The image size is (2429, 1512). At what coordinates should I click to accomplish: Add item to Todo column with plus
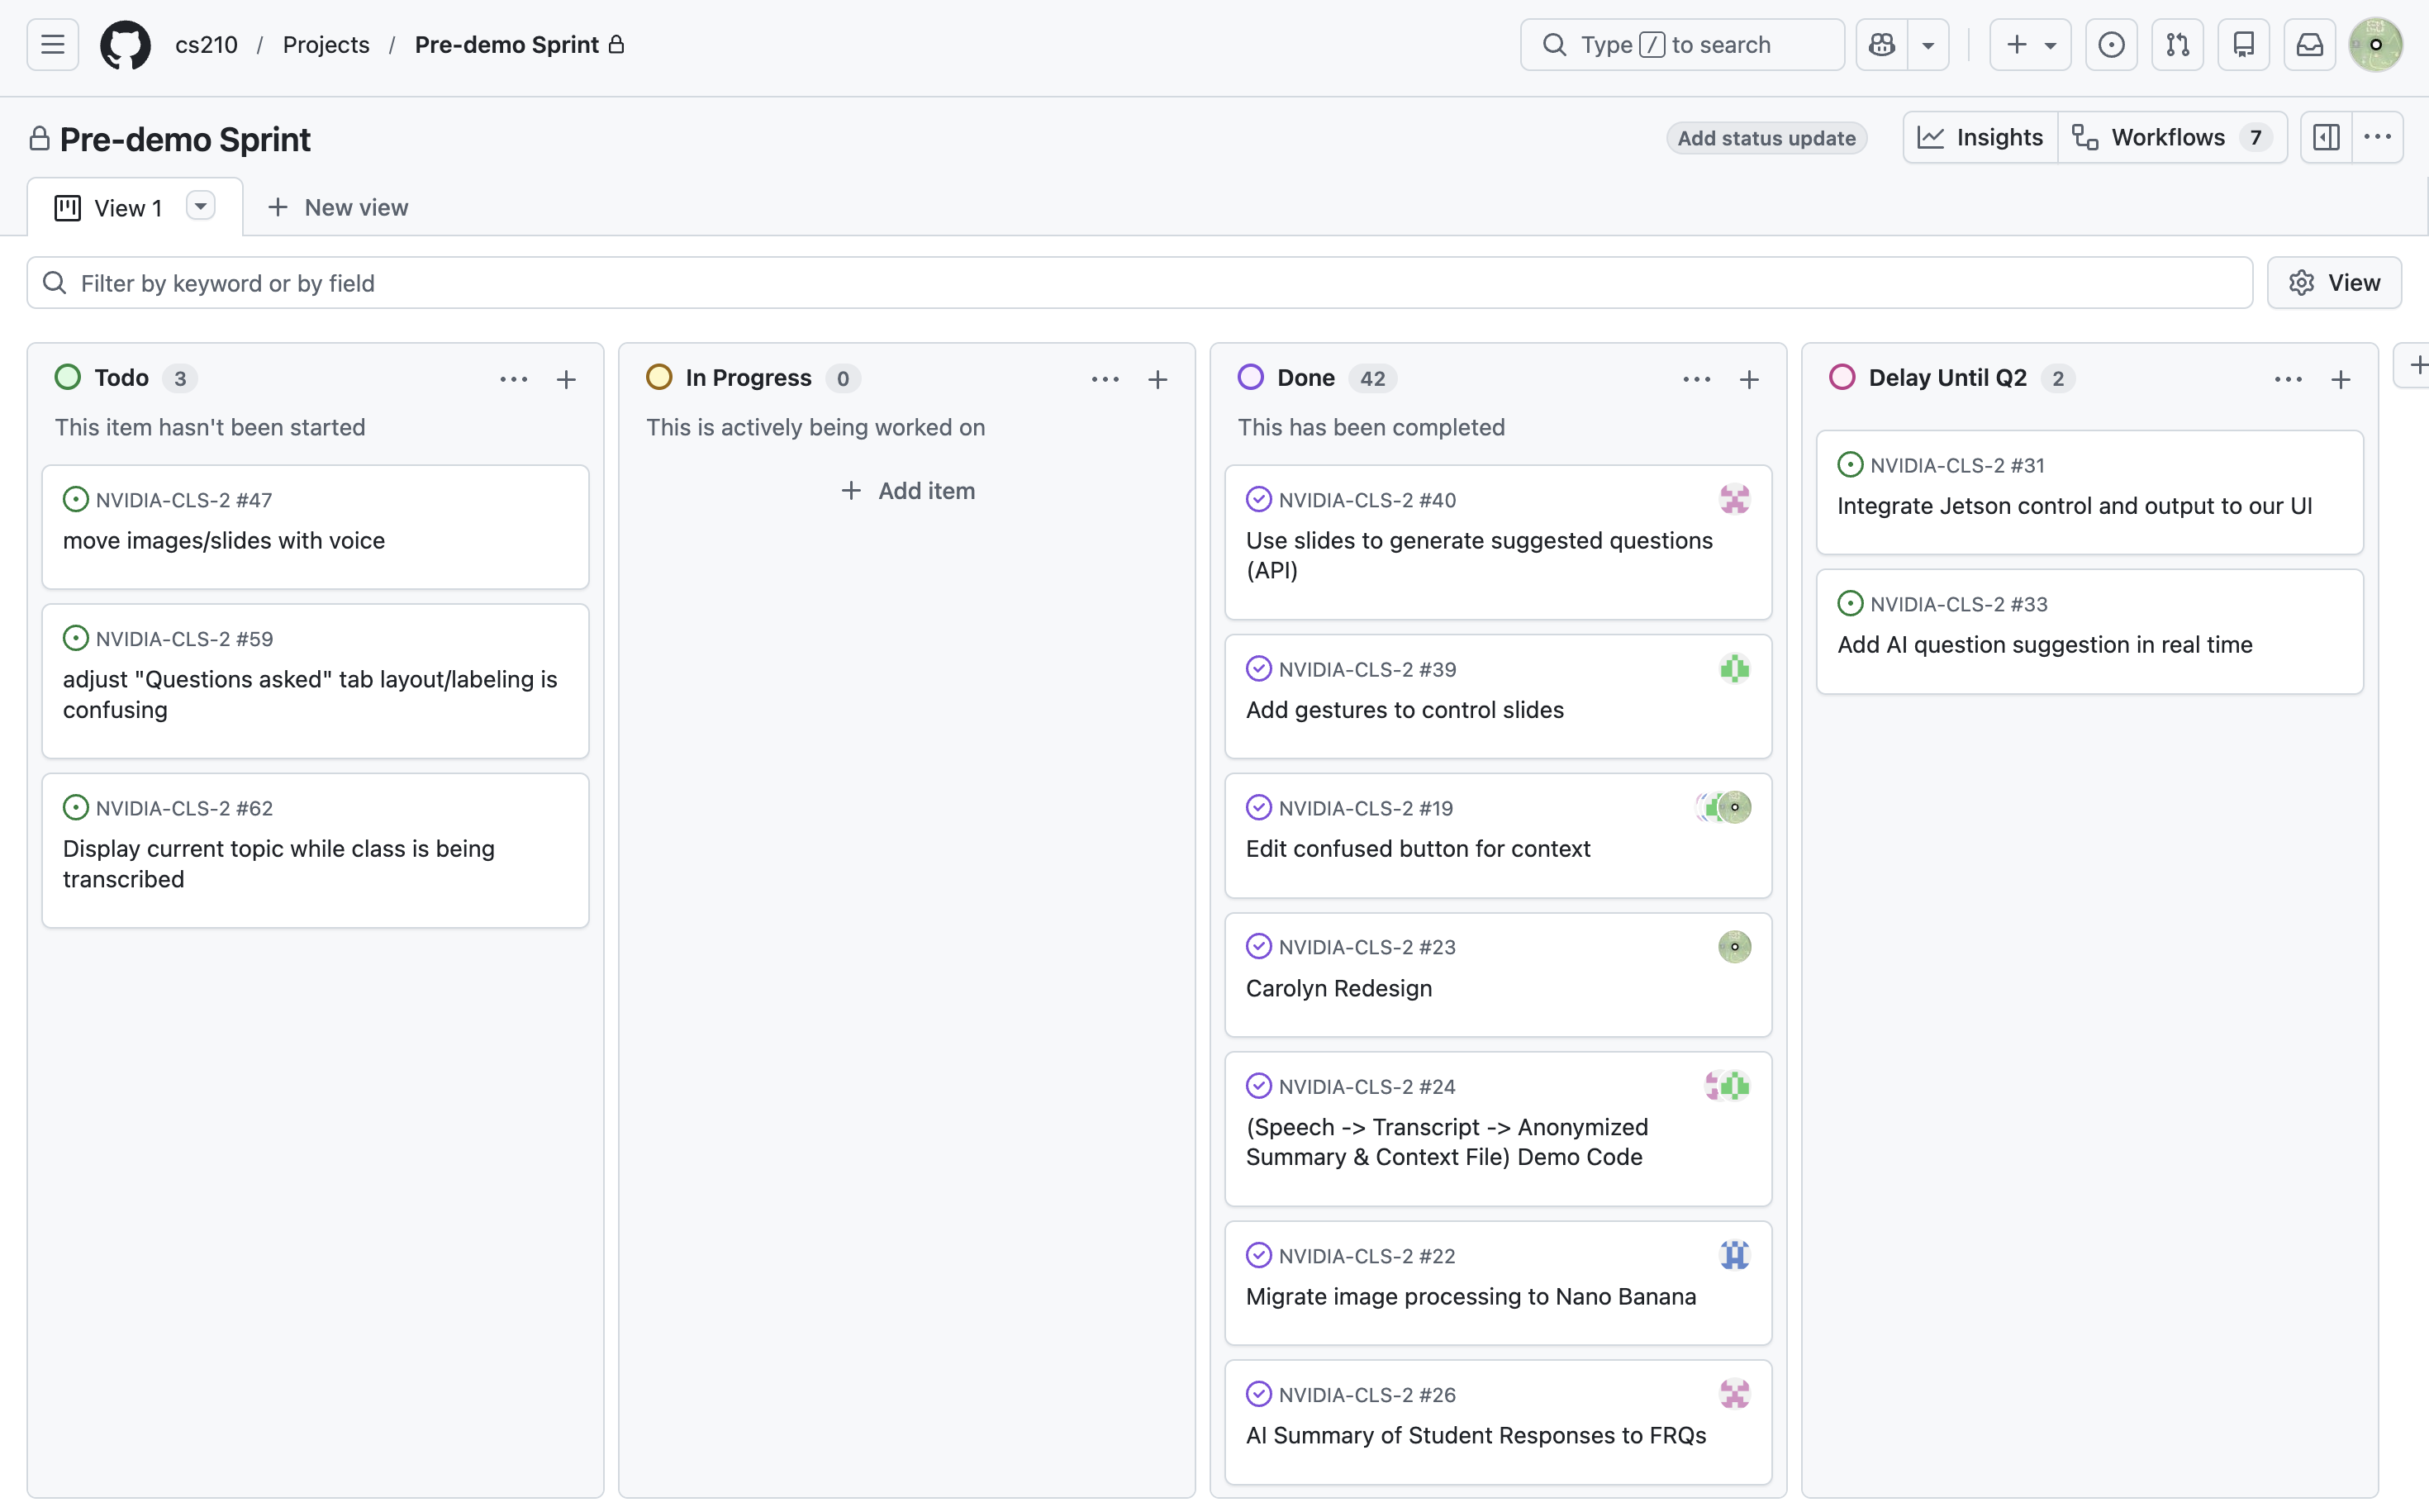(x=566, y=379)
